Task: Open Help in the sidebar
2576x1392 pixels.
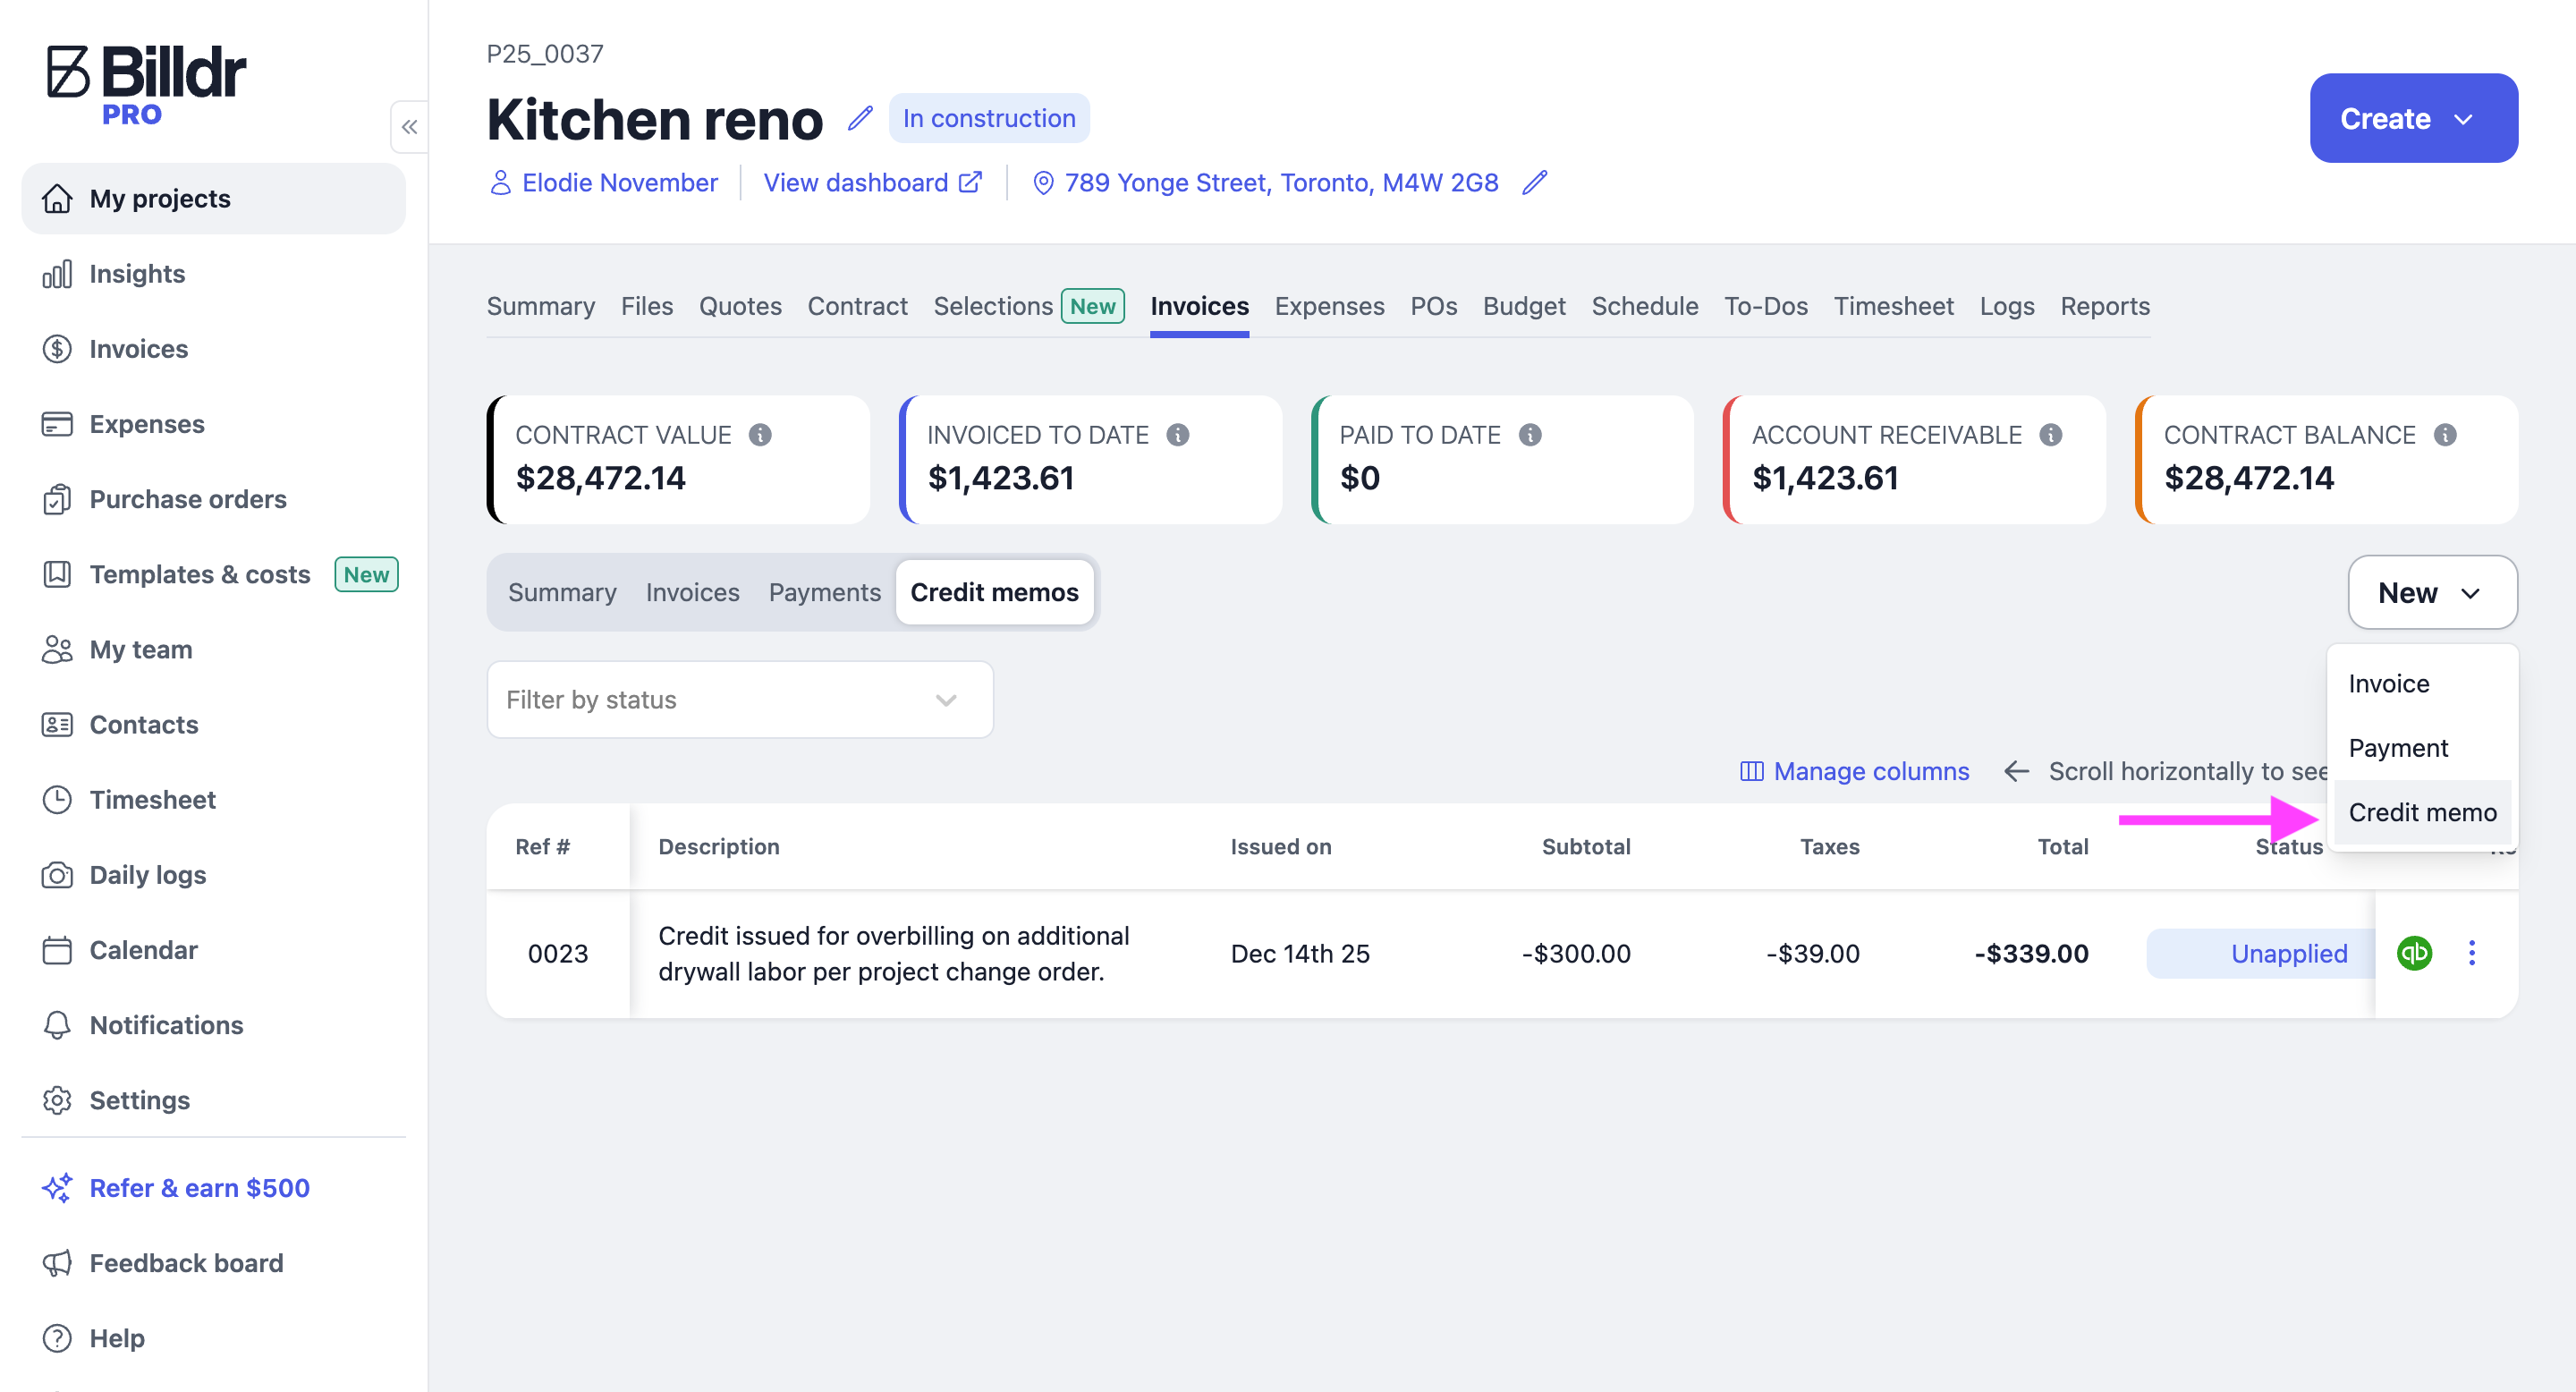Action: 214,1338
